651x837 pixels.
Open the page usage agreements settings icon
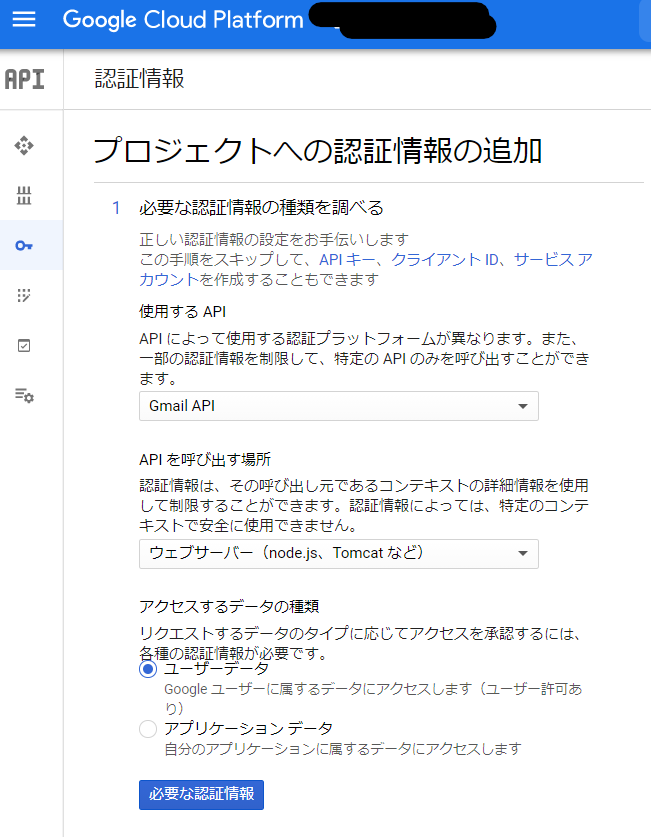(24, 395)
